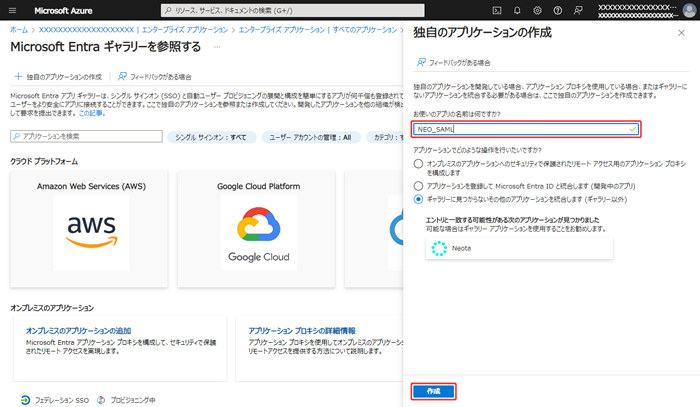
Task: Click the アプリケーションを検索 search box
Action: coord(87,137)
